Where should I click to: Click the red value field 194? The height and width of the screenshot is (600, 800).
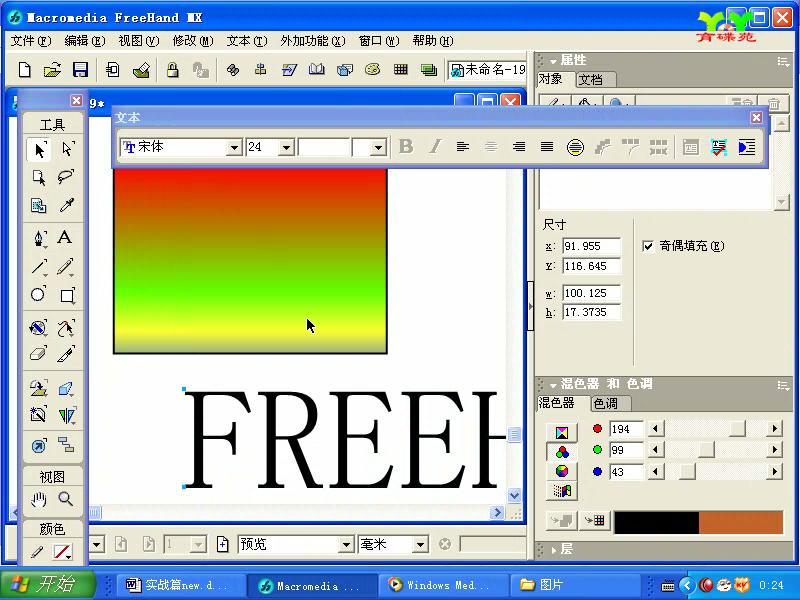pyautogui.click(x=626, y=429)
